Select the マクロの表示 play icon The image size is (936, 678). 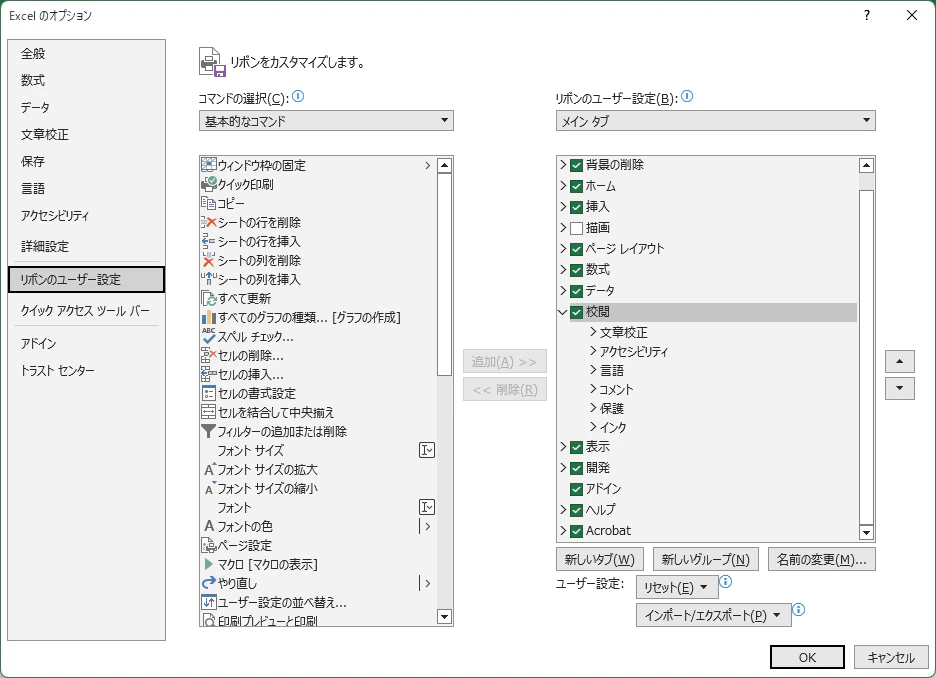(x=208, y=564)
